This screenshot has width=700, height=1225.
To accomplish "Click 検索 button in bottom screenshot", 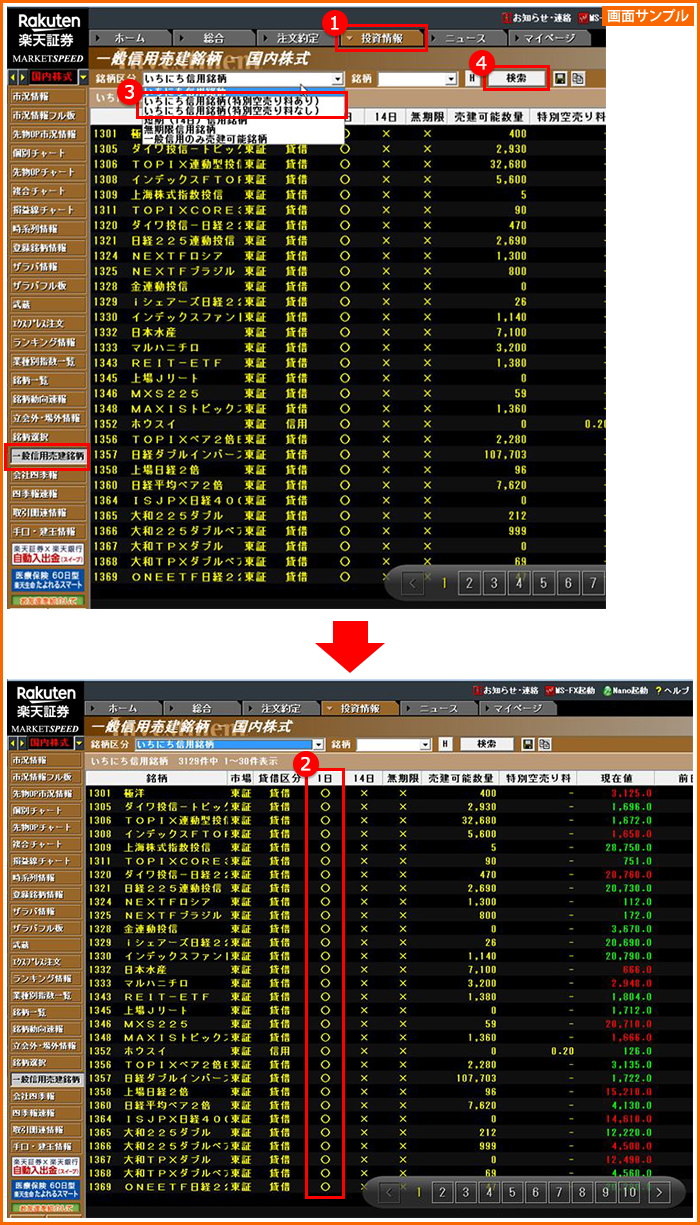I will click(x=486, y=745).
